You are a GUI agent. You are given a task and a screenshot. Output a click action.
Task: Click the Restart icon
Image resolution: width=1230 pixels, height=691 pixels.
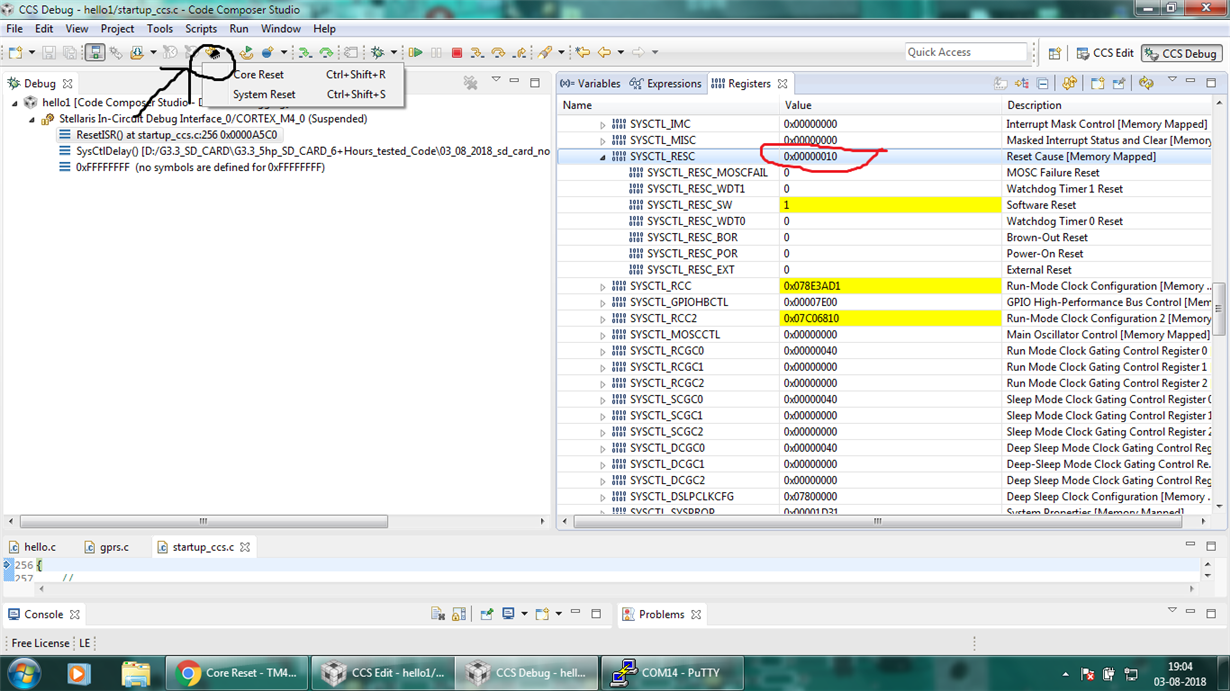246,52
